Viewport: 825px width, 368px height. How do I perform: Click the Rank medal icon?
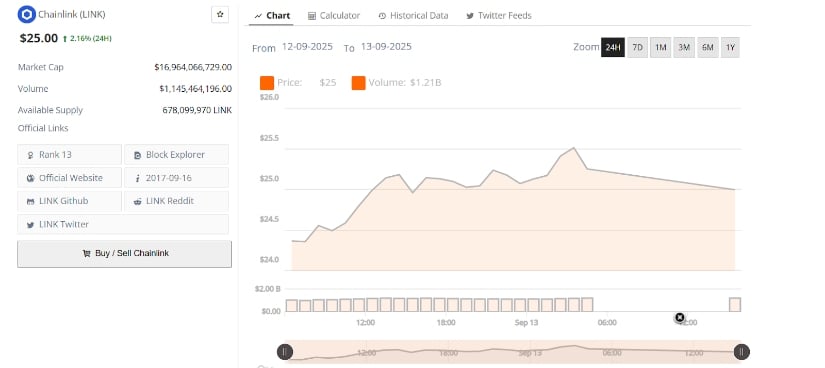30,155
